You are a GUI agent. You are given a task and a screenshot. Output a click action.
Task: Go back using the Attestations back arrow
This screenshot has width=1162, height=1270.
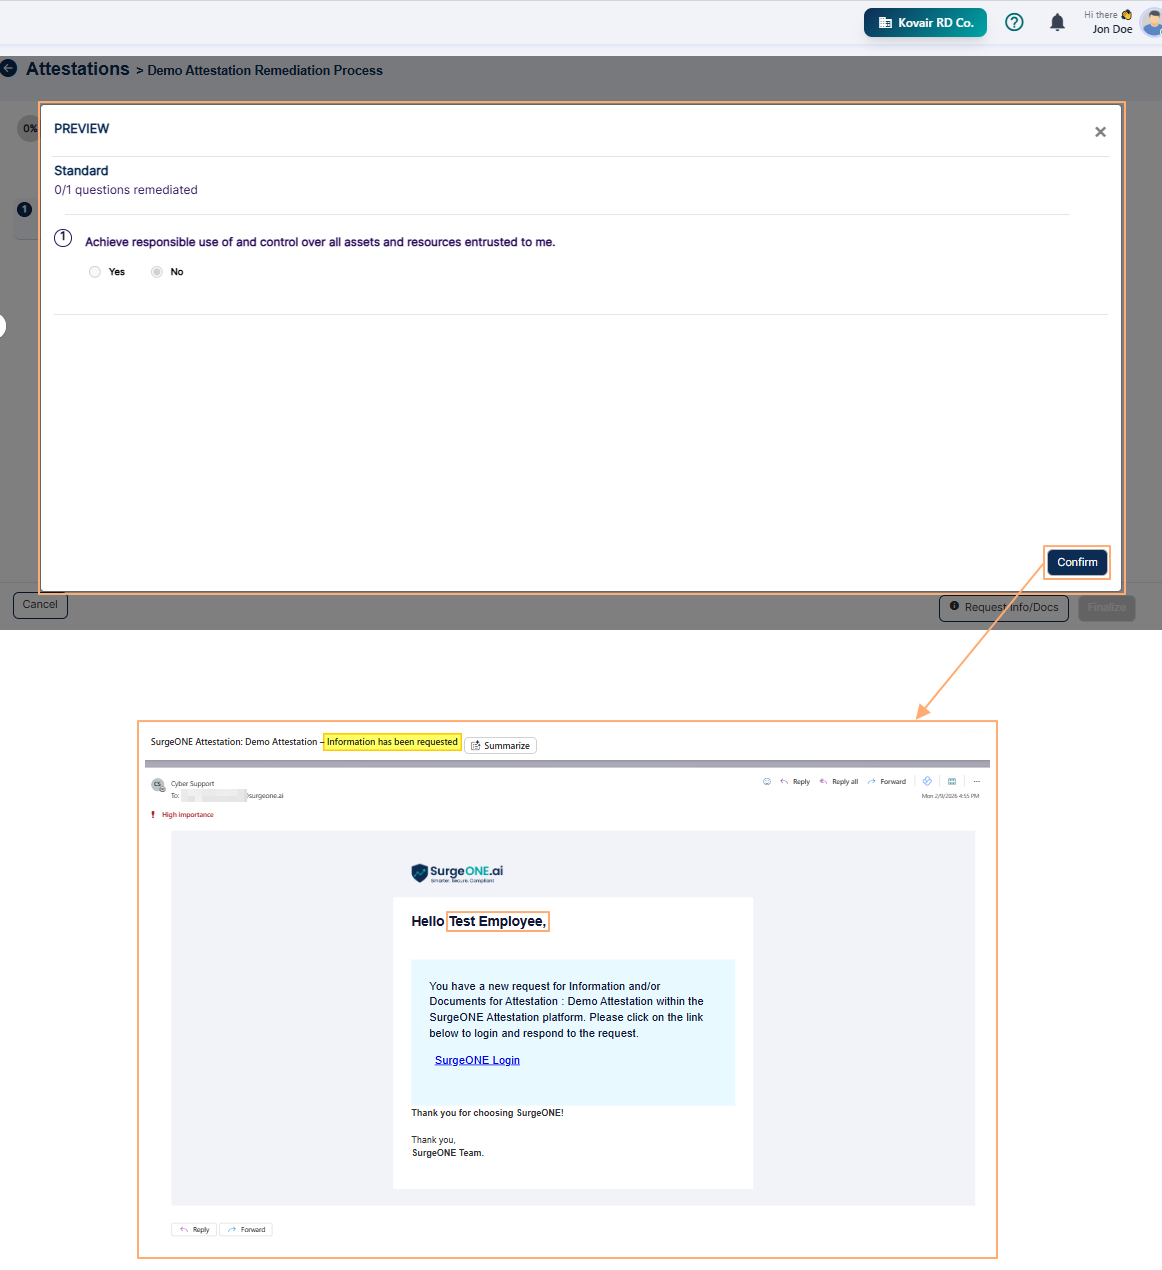coord(10,68)
